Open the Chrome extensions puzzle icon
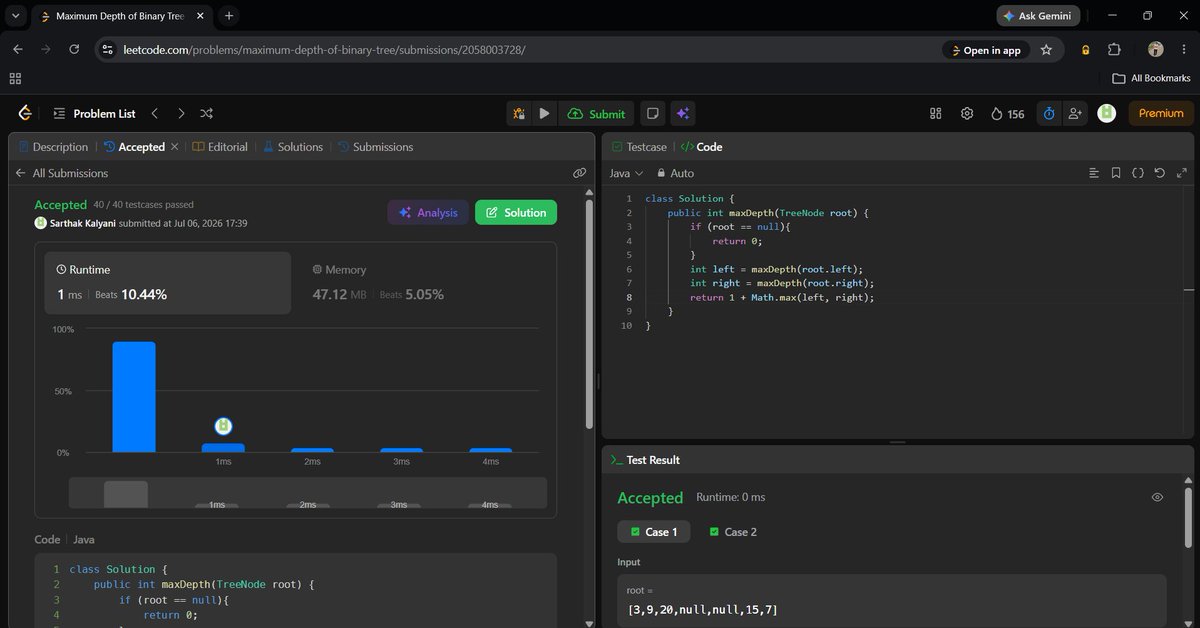Image resolution: width=1200 pixels, height=628 pixels. point(1114,50)
